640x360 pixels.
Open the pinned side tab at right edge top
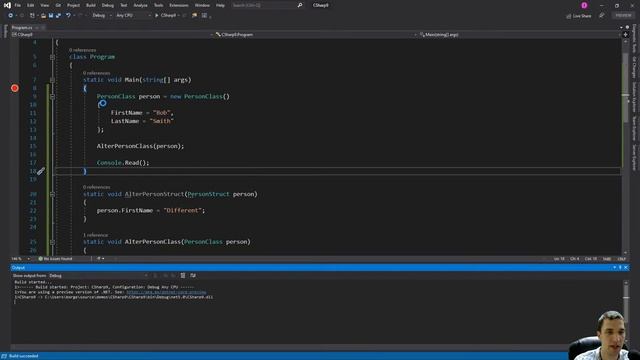tap(634, 38)
